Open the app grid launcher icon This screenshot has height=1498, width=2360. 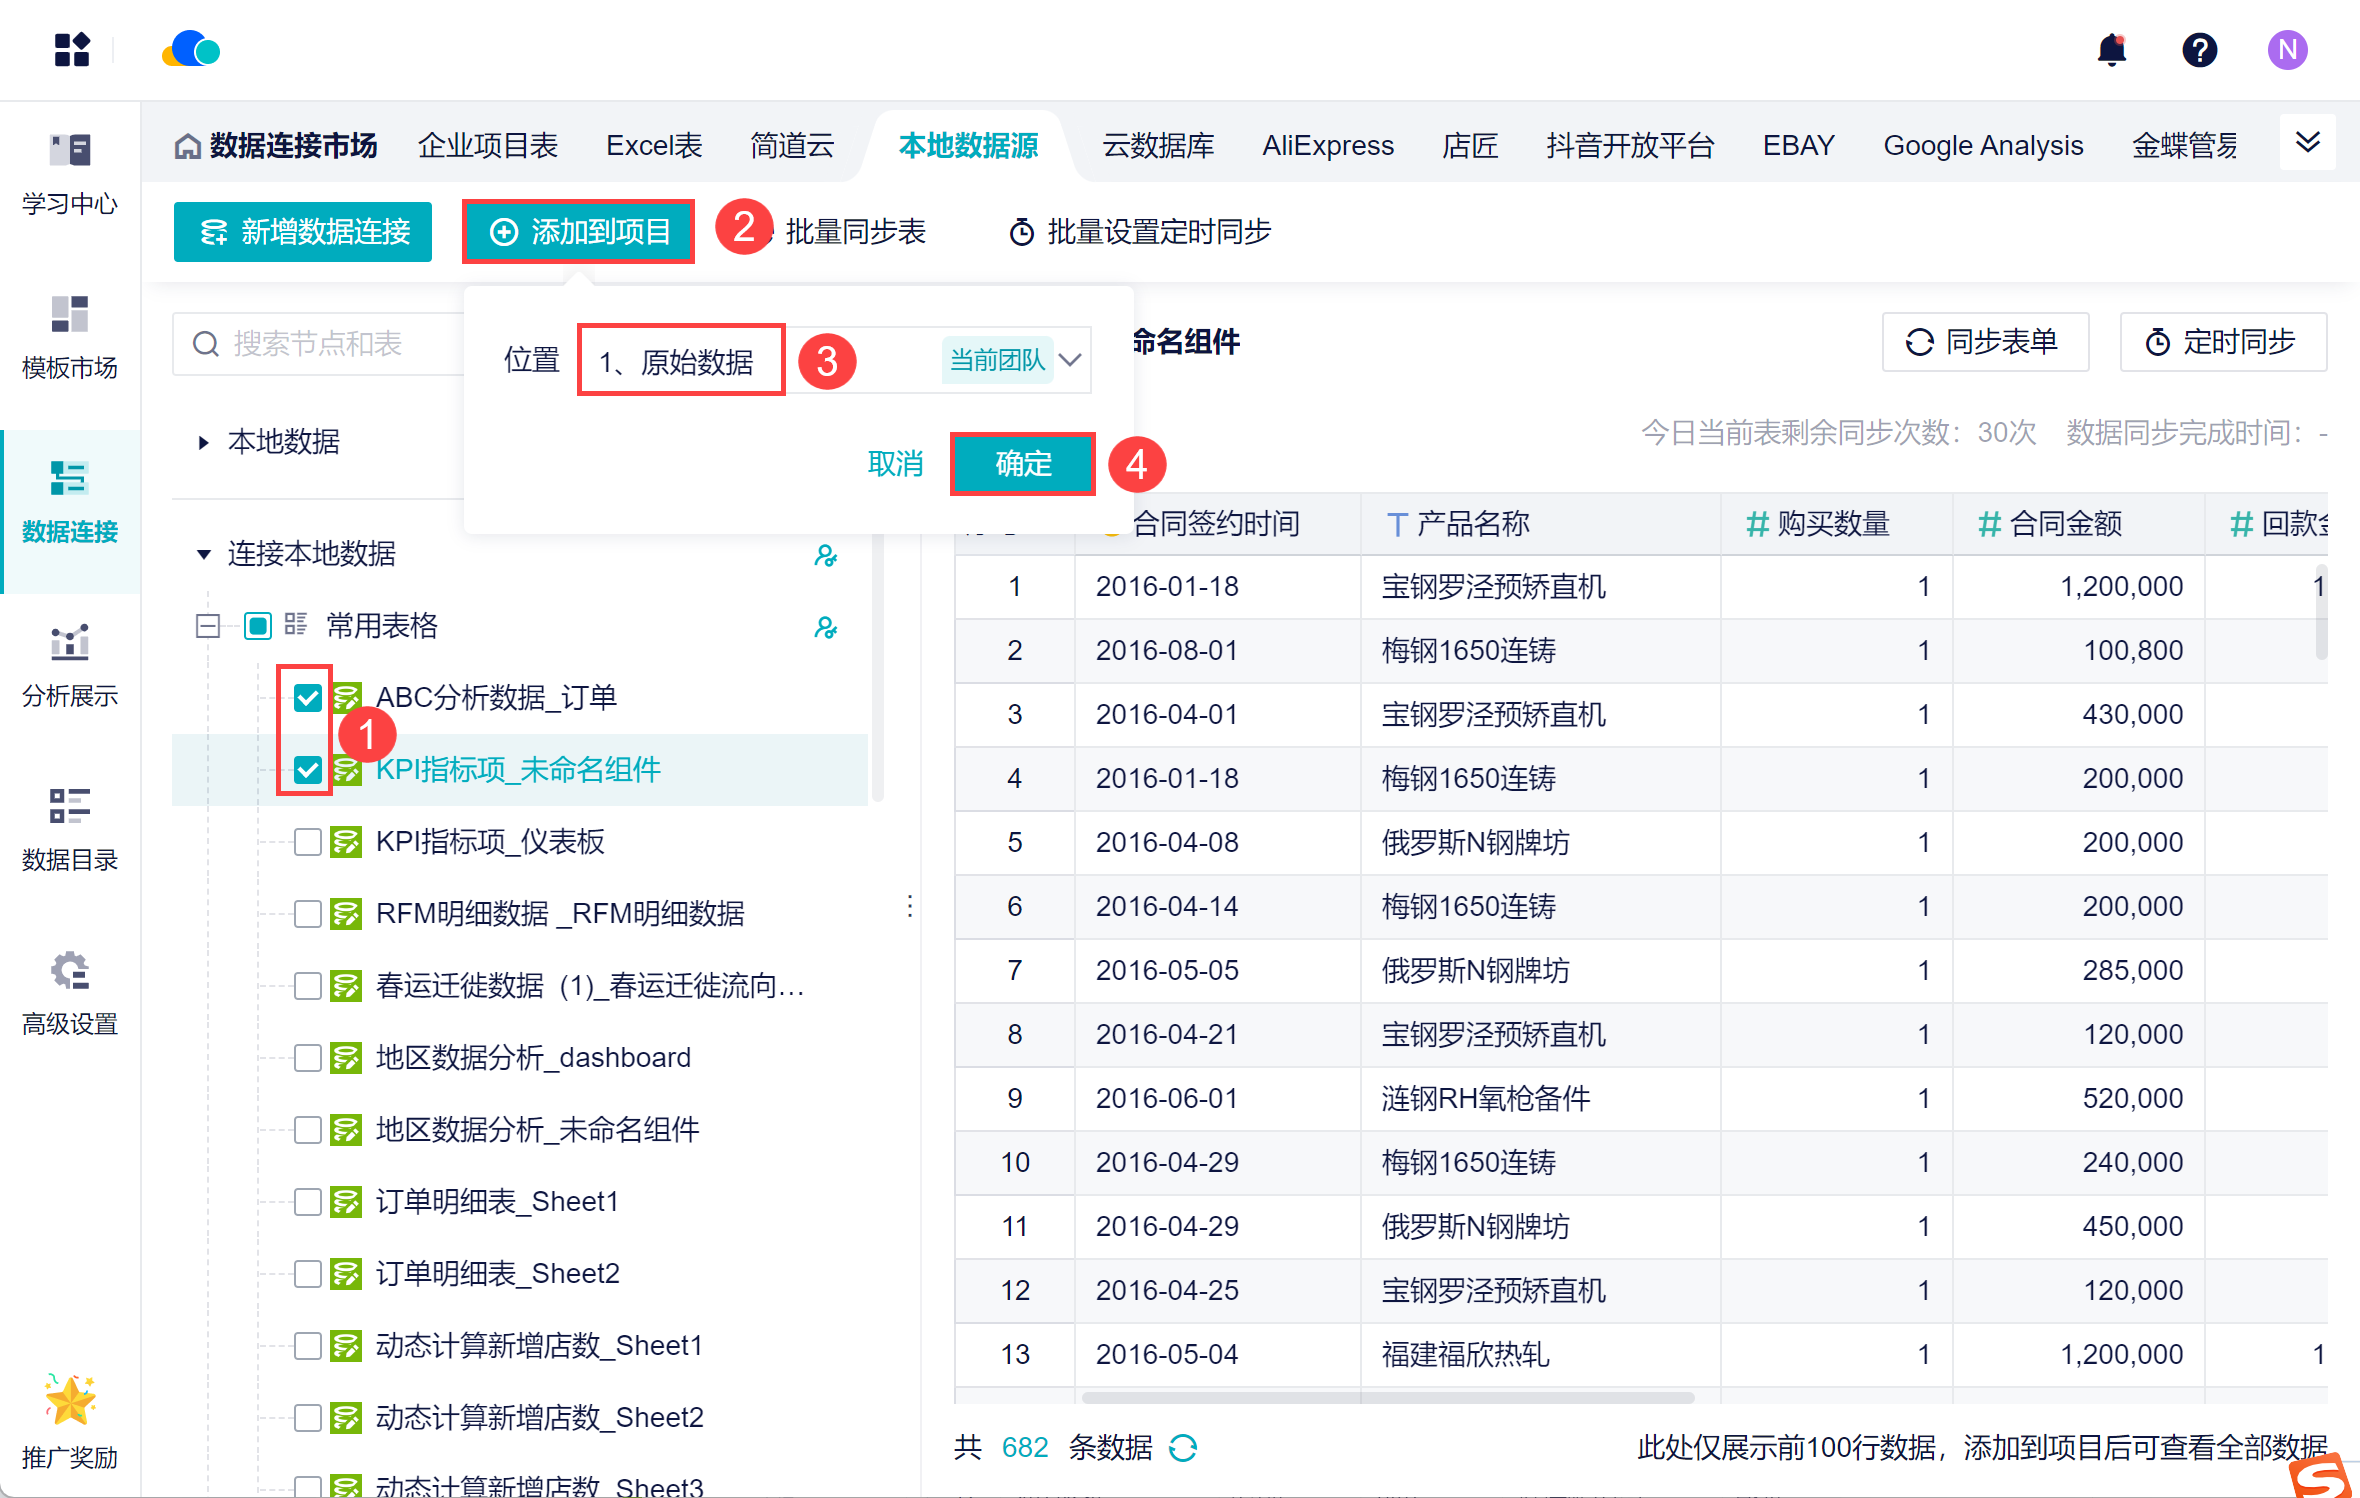pos(72,50)
